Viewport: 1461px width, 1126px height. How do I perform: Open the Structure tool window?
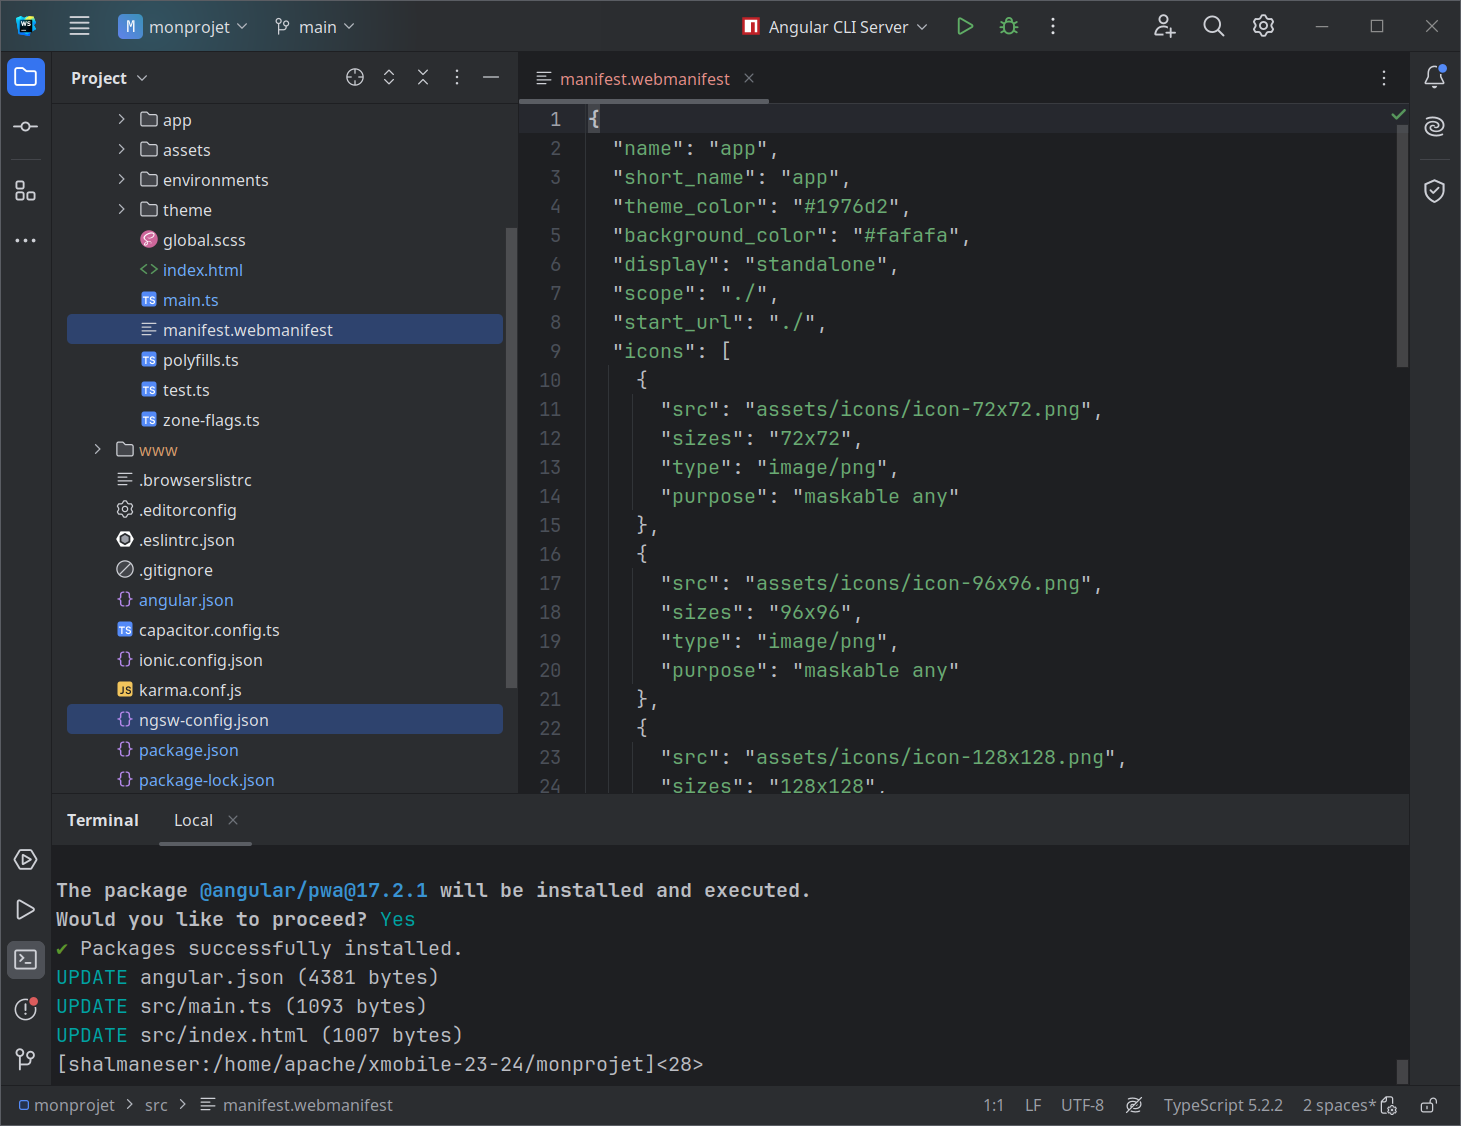[x=26, y=191]
